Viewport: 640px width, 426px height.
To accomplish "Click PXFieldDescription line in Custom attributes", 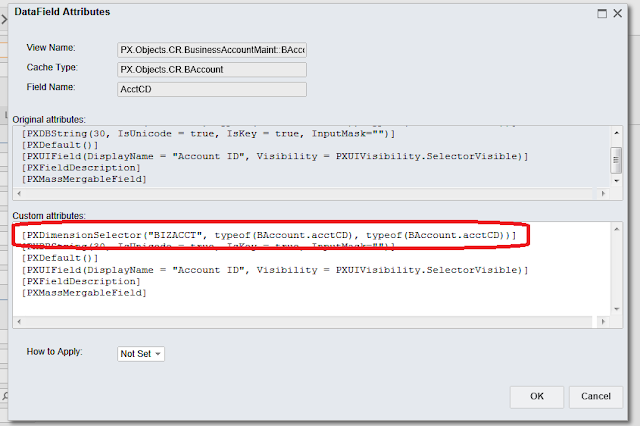I will click(81, 282).
